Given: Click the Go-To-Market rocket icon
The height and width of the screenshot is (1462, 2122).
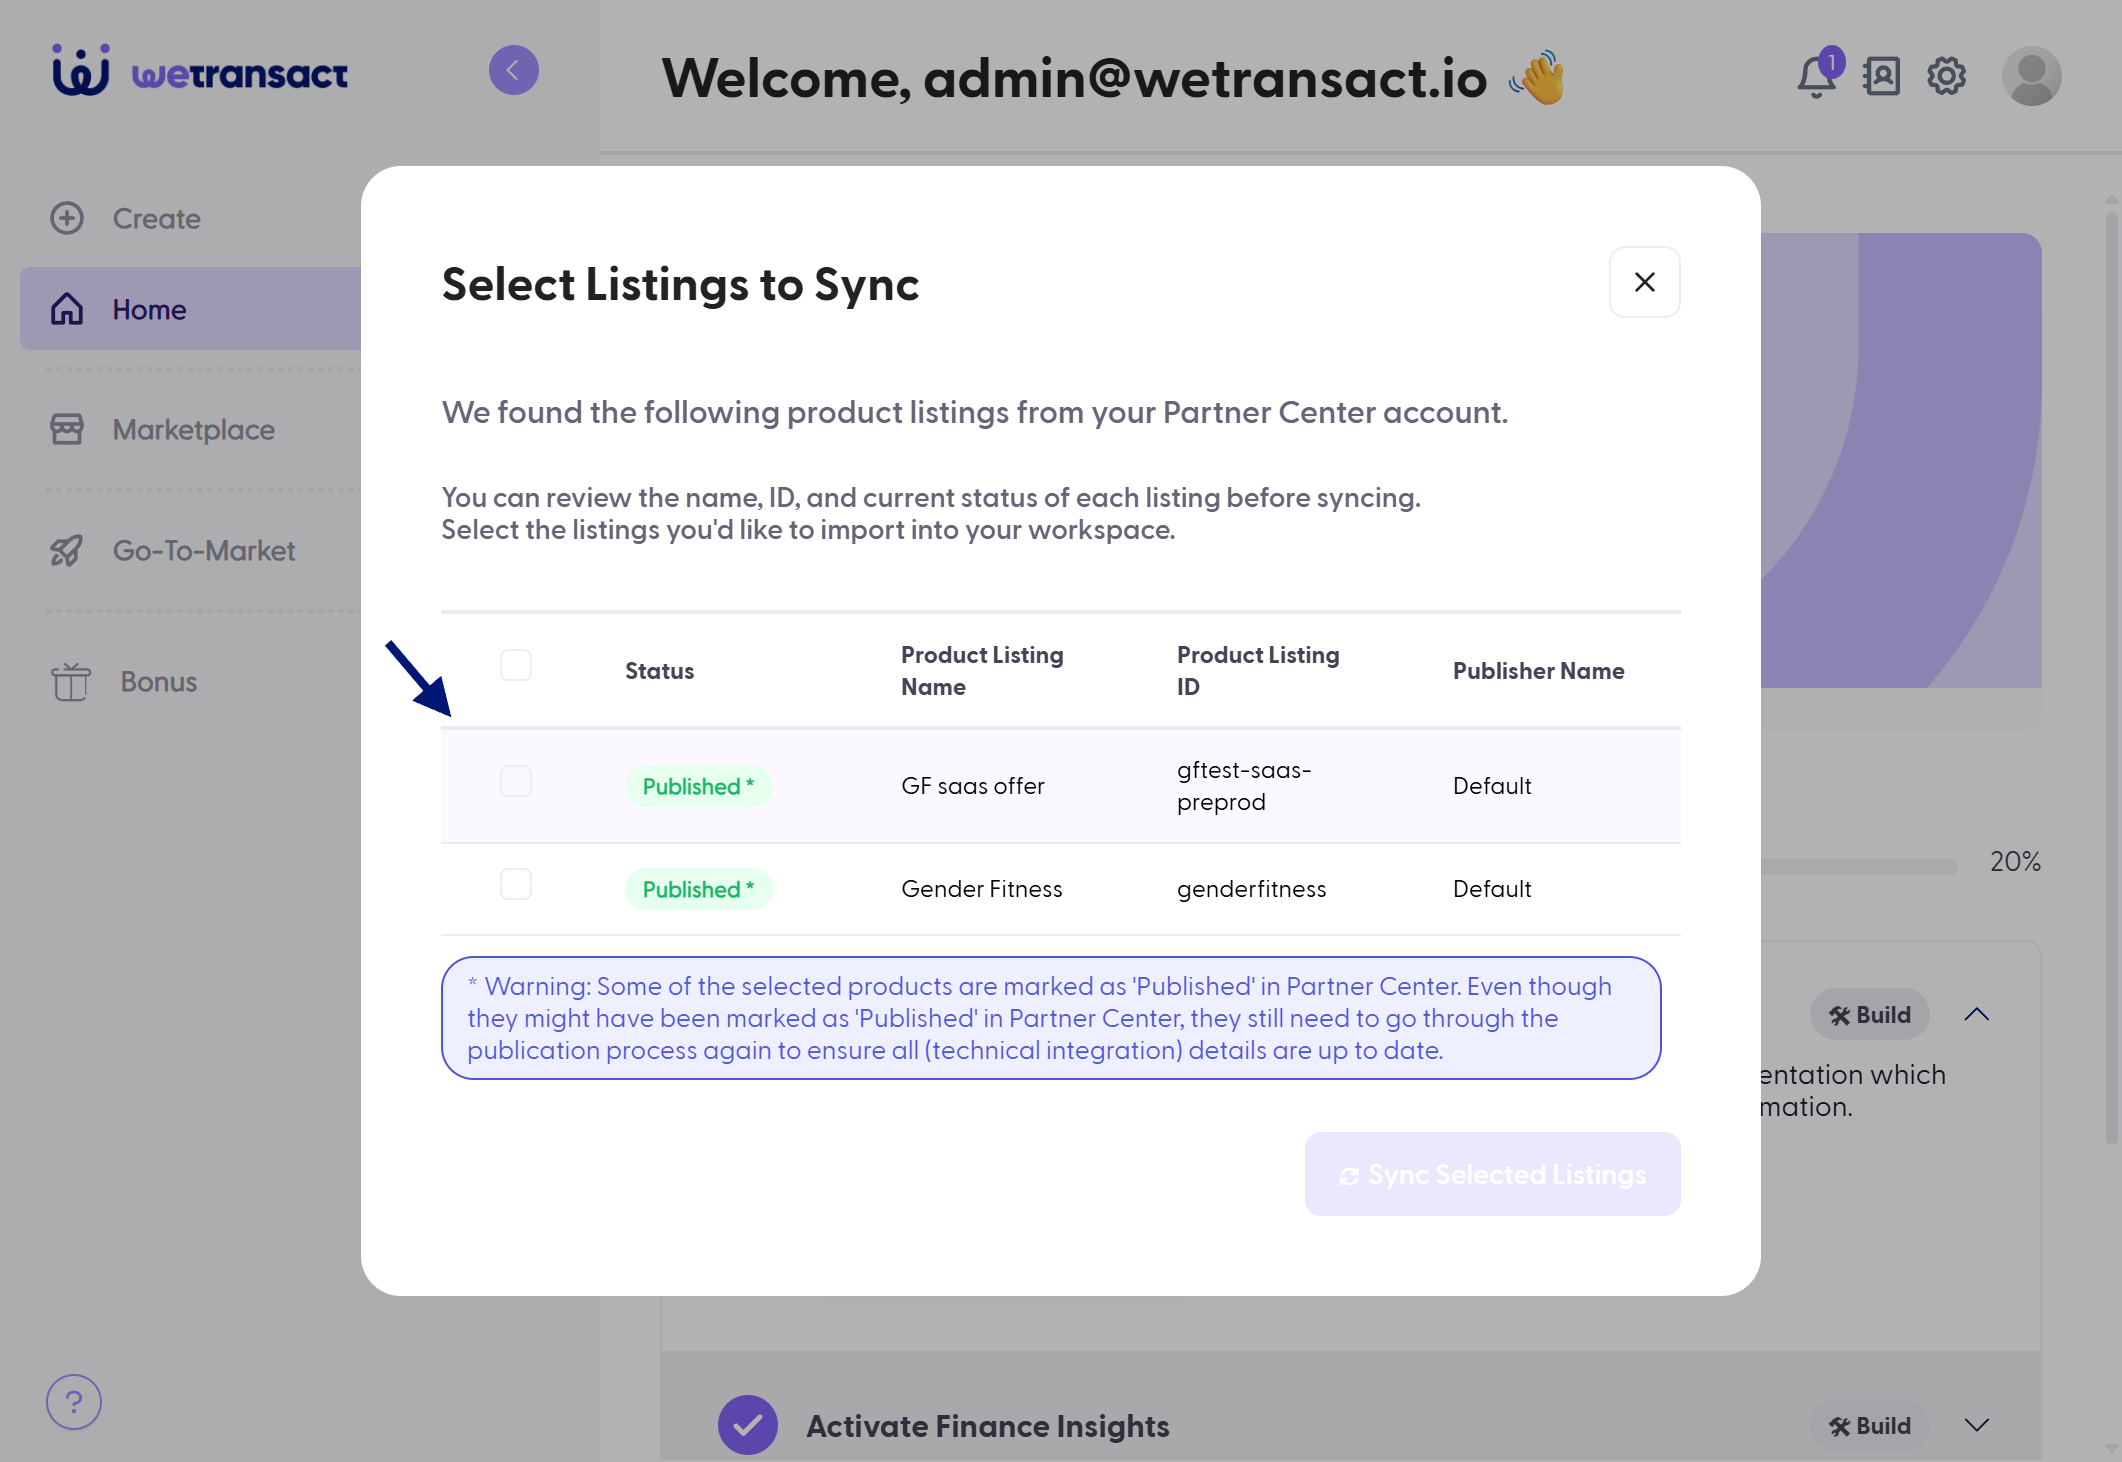Looking at the screenshot, I should tap(67, 550).
